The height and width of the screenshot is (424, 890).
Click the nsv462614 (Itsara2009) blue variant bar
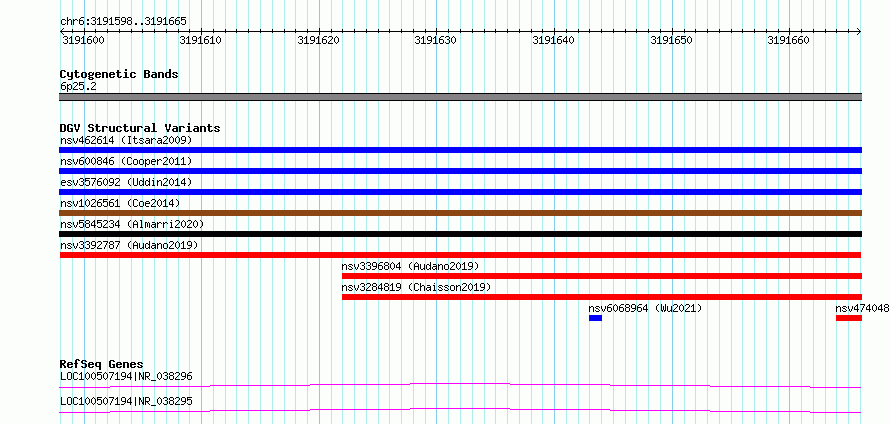[x=460, y=150]
